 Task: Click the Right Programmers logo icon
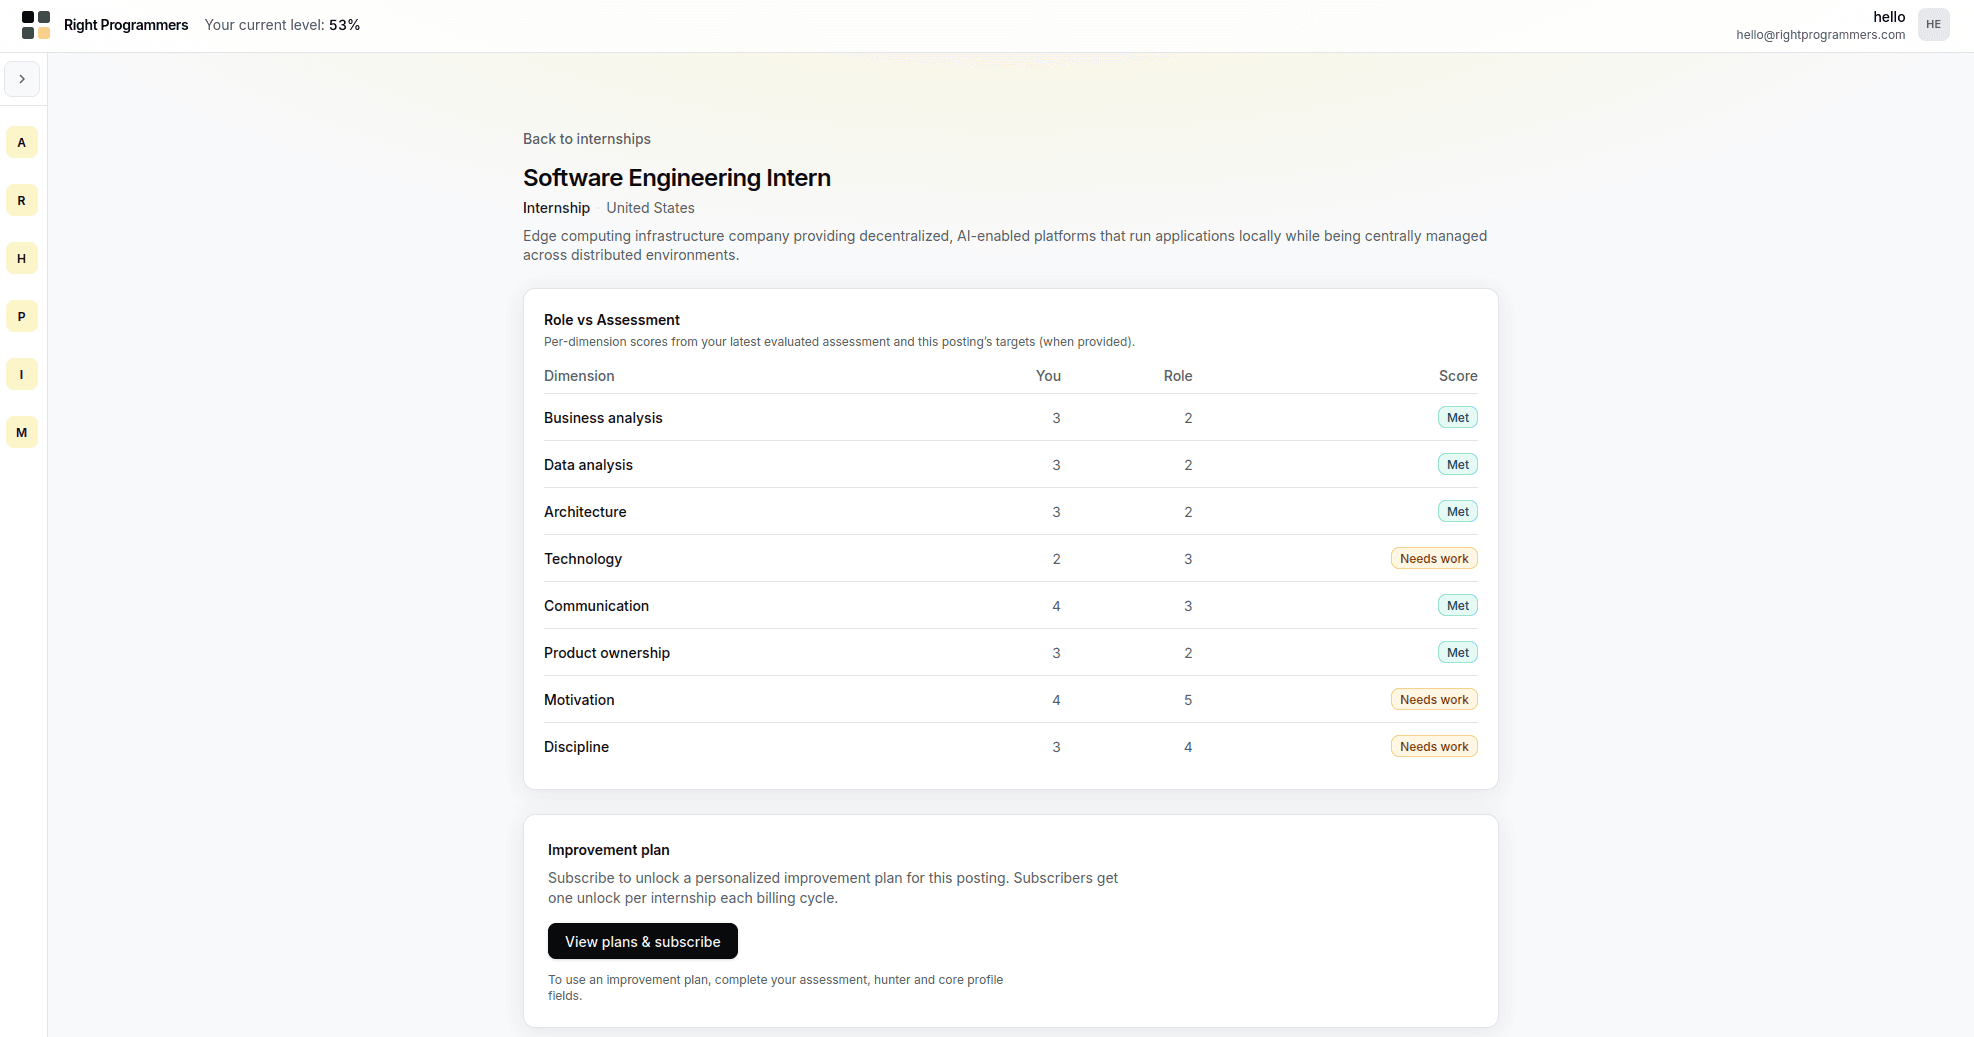click(36, 25)
